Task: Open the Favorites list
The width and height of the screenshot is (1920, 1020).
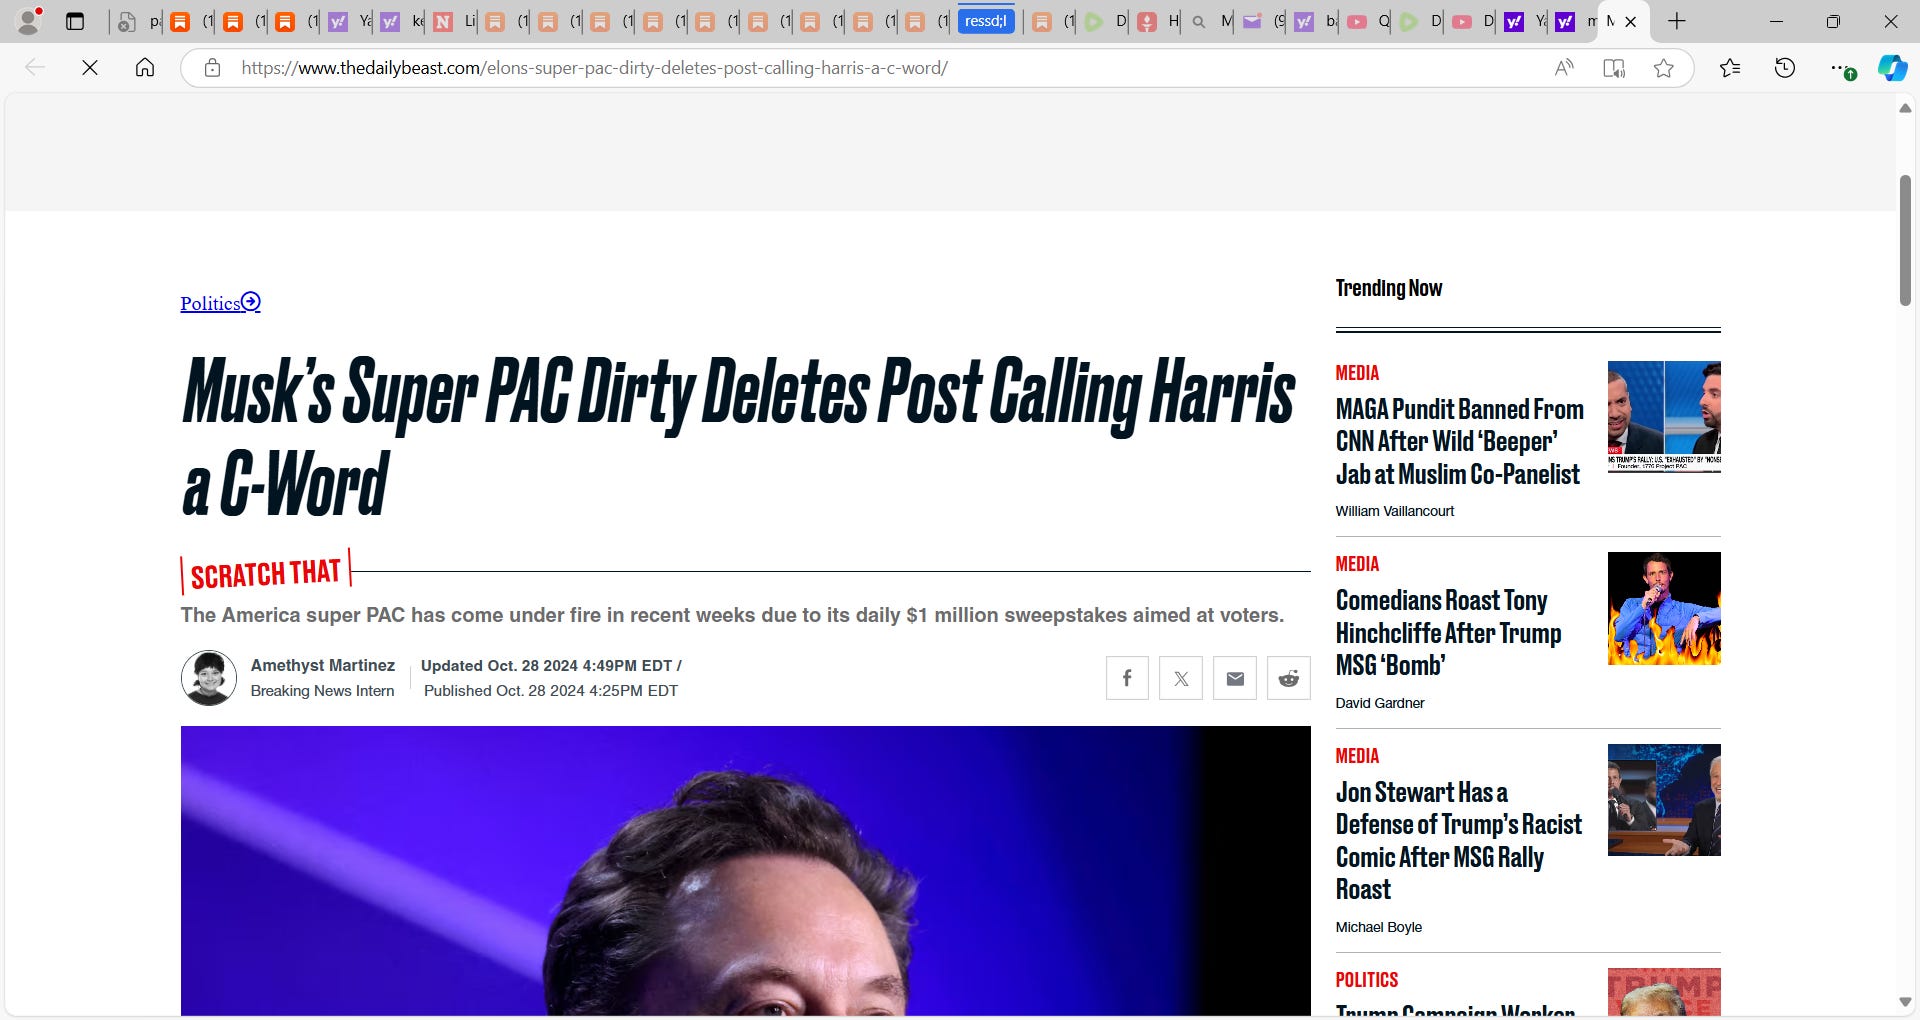Action: 1730,68
